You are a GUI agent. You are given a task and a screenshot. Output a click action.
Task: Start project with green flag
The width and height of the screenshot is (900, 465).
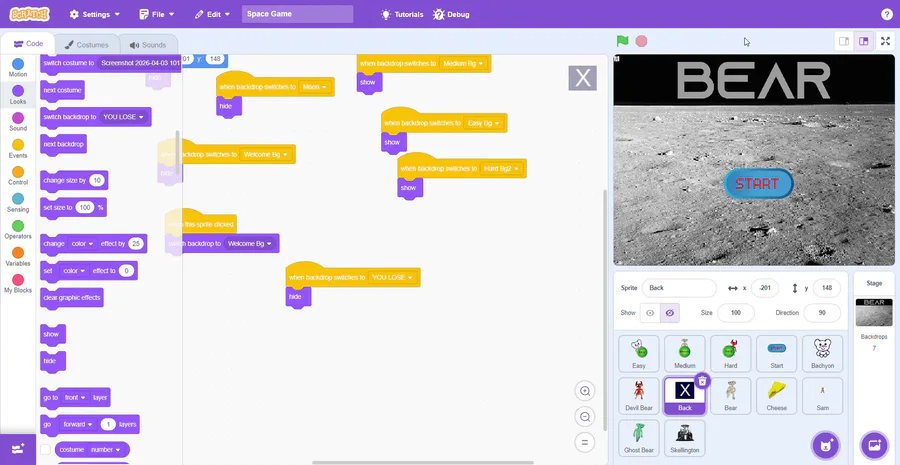point(622,41)
